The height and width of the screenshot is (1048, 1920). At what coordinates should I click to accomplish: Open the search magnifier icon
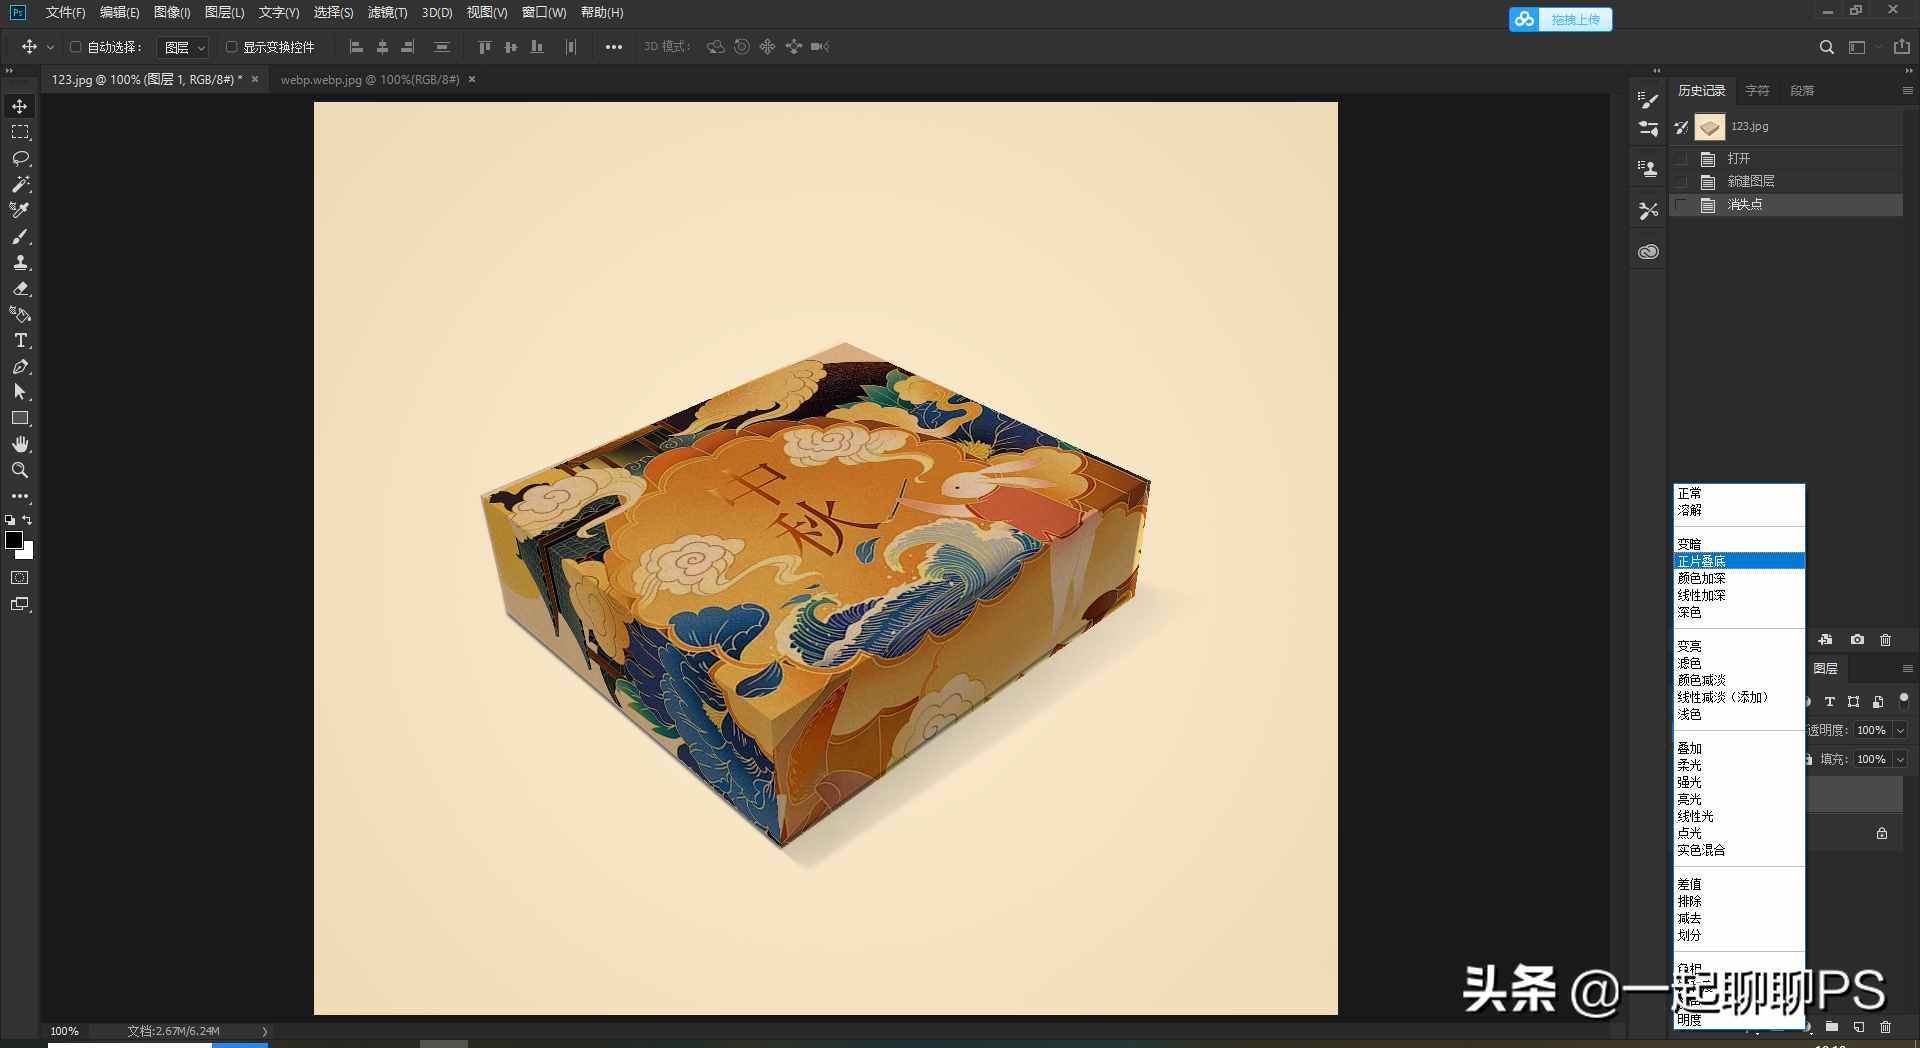tap(1826, 47)
